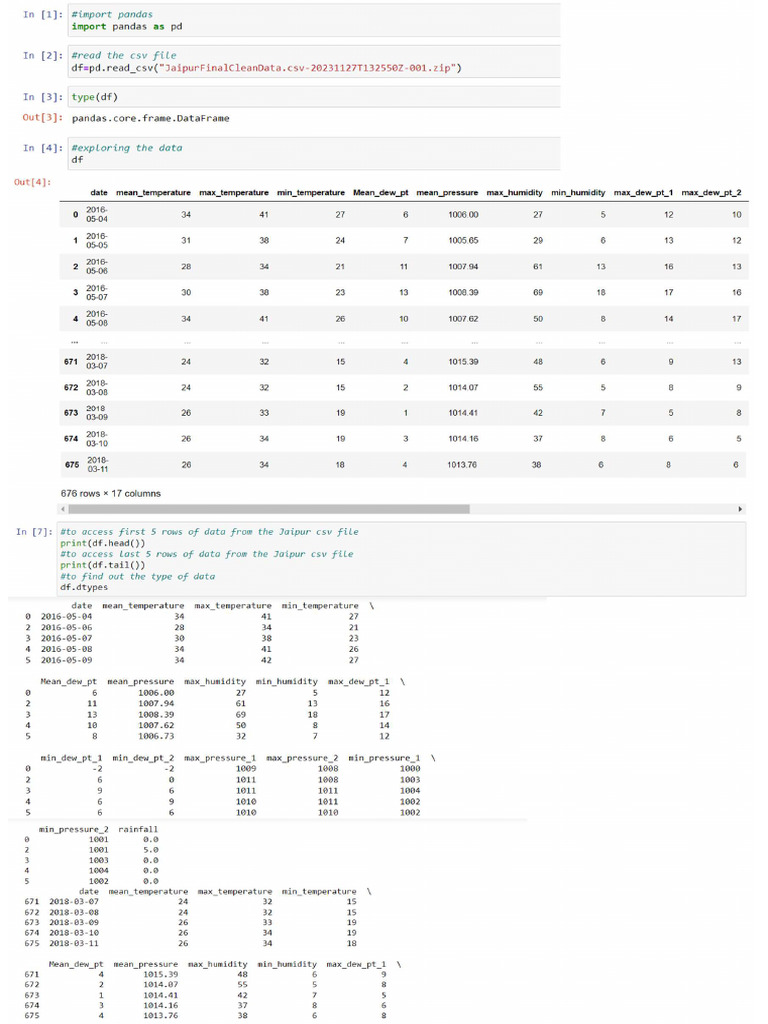The image size is (768, 1024).
Task: Click the Out[4] output prompt label
Action: [32, 182]
